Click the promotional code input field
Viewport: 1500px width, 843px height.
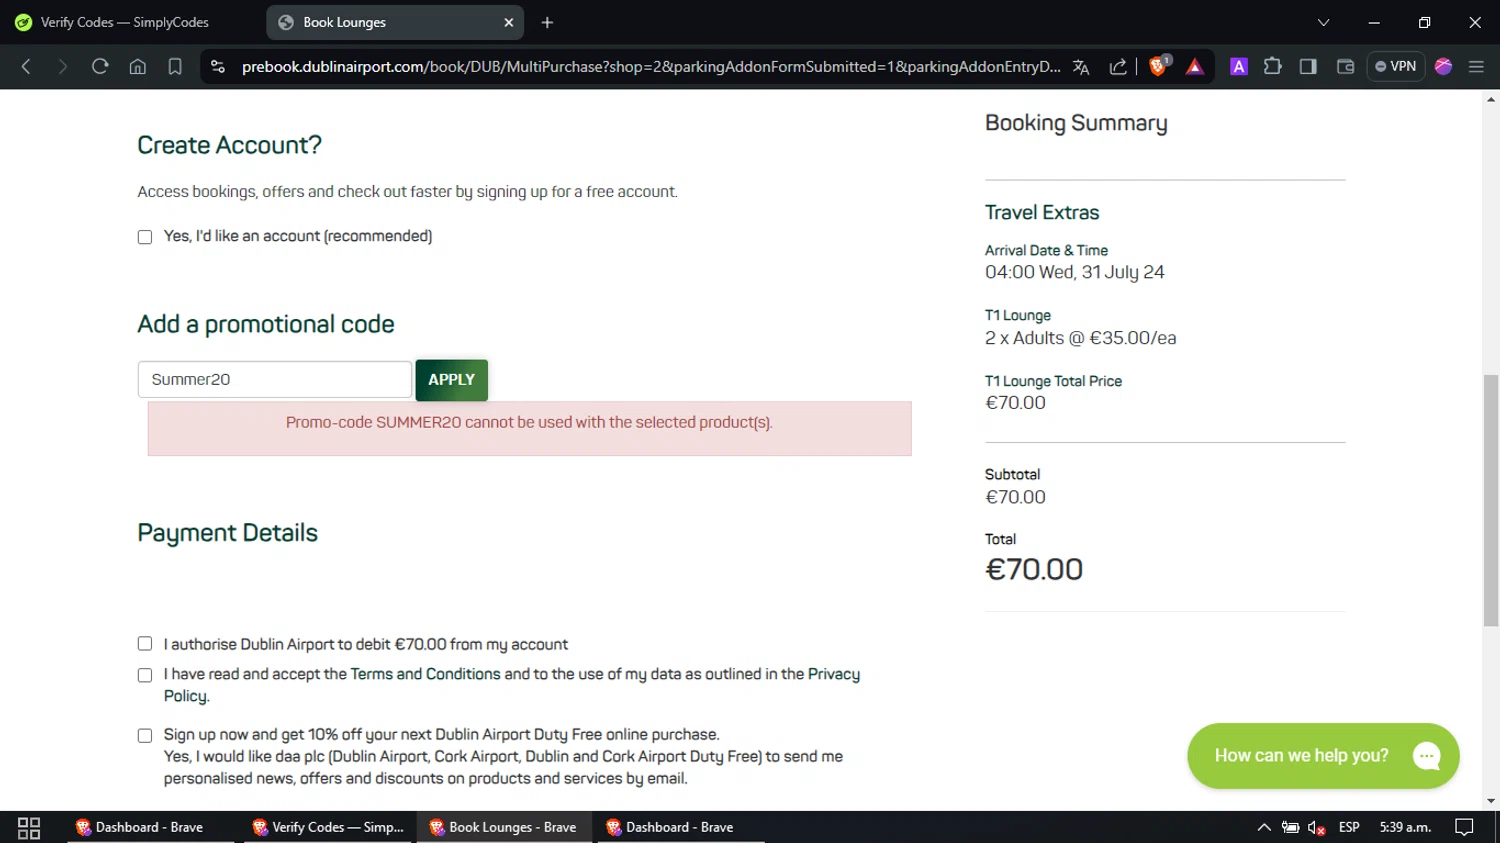tap(275, 379)
